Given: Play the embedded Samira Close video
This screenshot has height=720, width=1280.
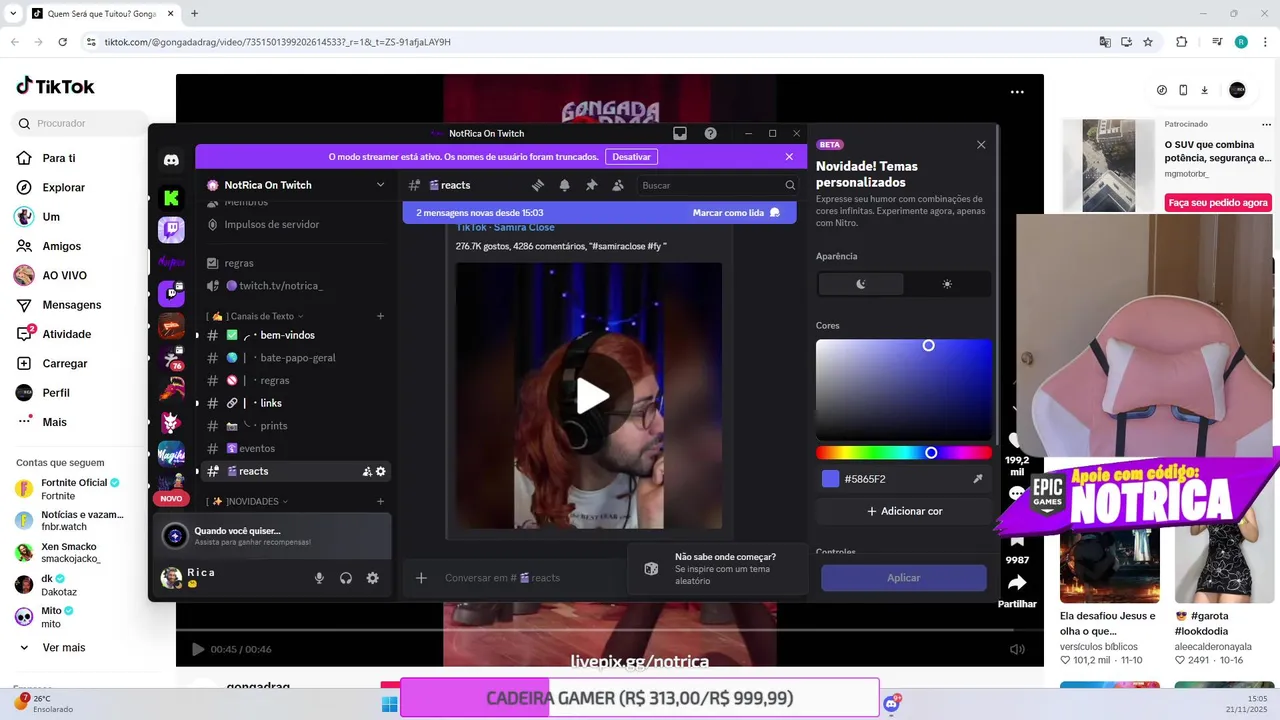Looking at the screenshot, I should [x=592, y=396].
